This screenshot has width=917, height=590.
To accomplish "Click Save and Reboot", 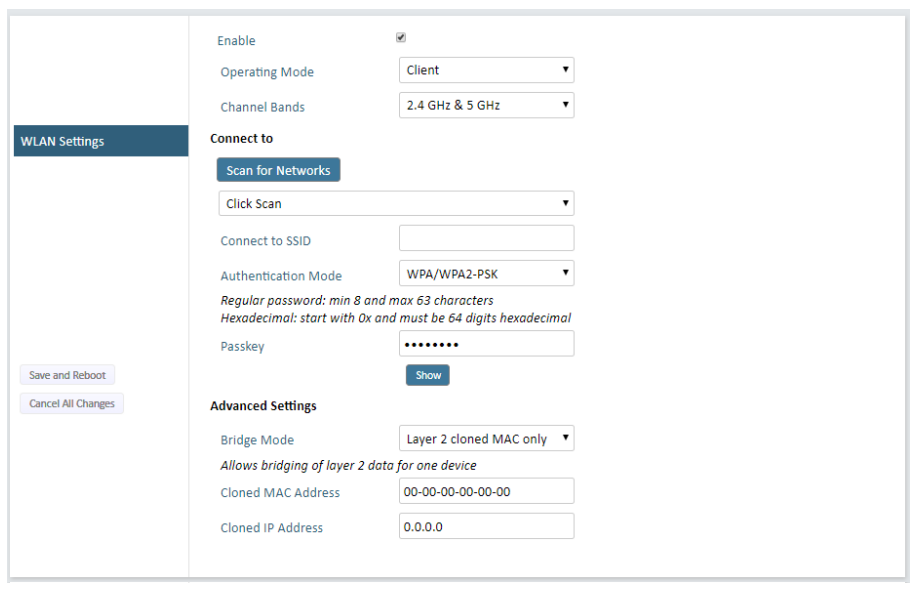I will tap(67, 375).
